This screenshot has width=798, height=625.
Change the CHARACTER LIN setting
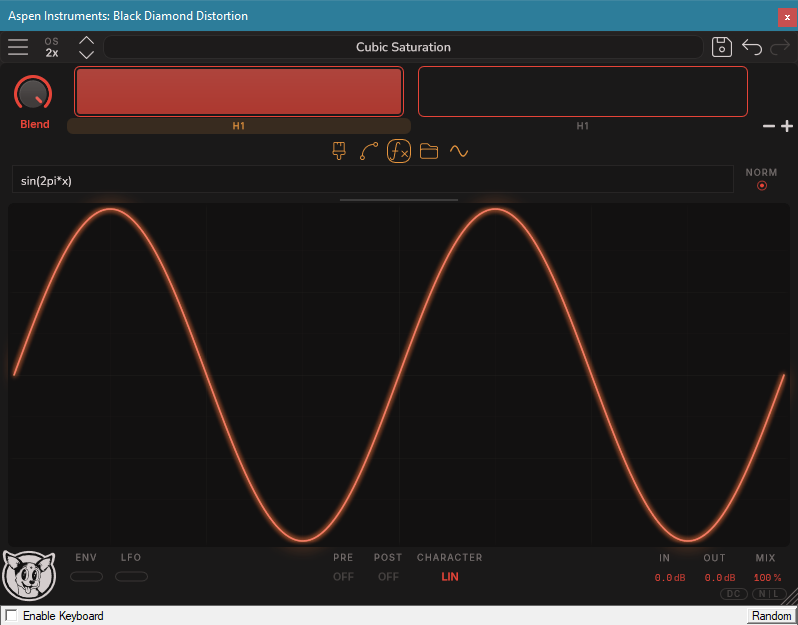pyautogui.click(x=450, y=577)
